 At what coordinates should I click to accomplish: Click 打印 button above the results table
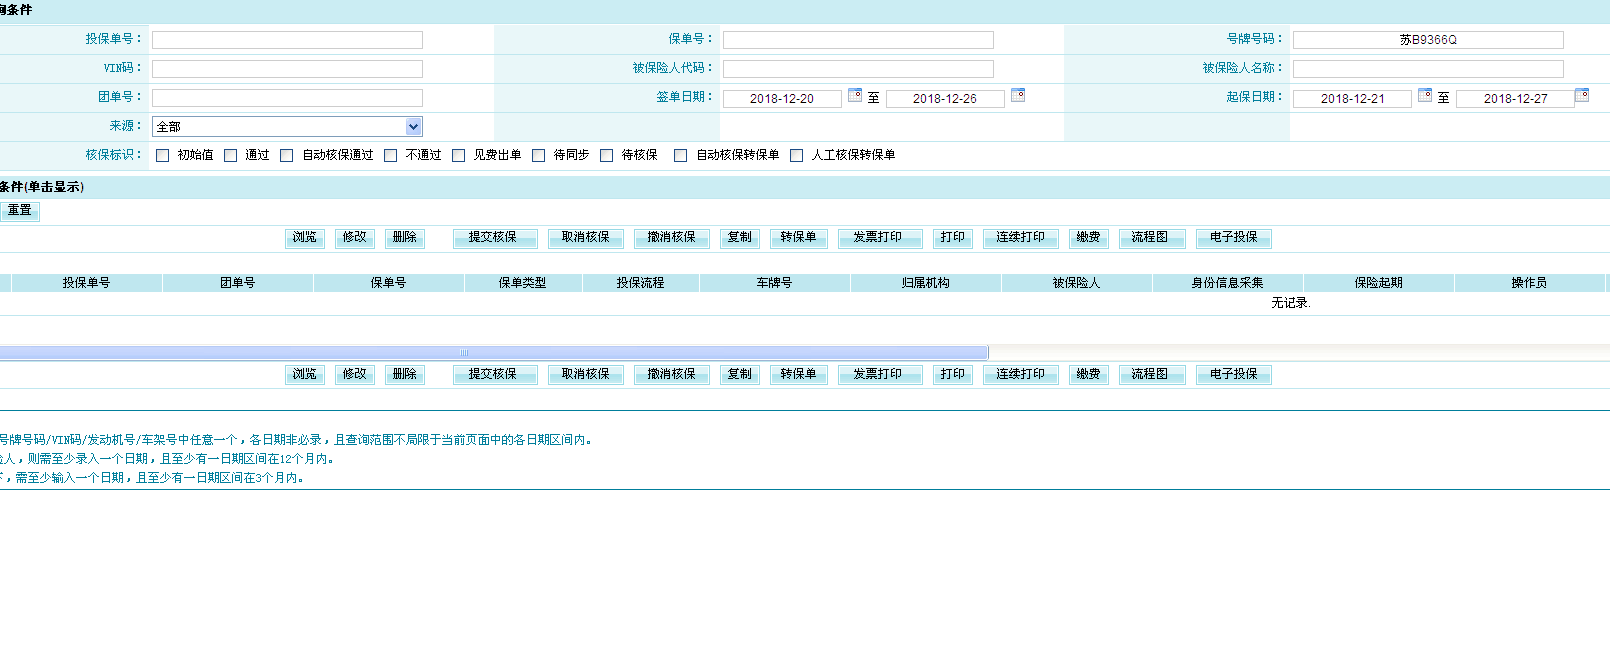click(953, 238)
